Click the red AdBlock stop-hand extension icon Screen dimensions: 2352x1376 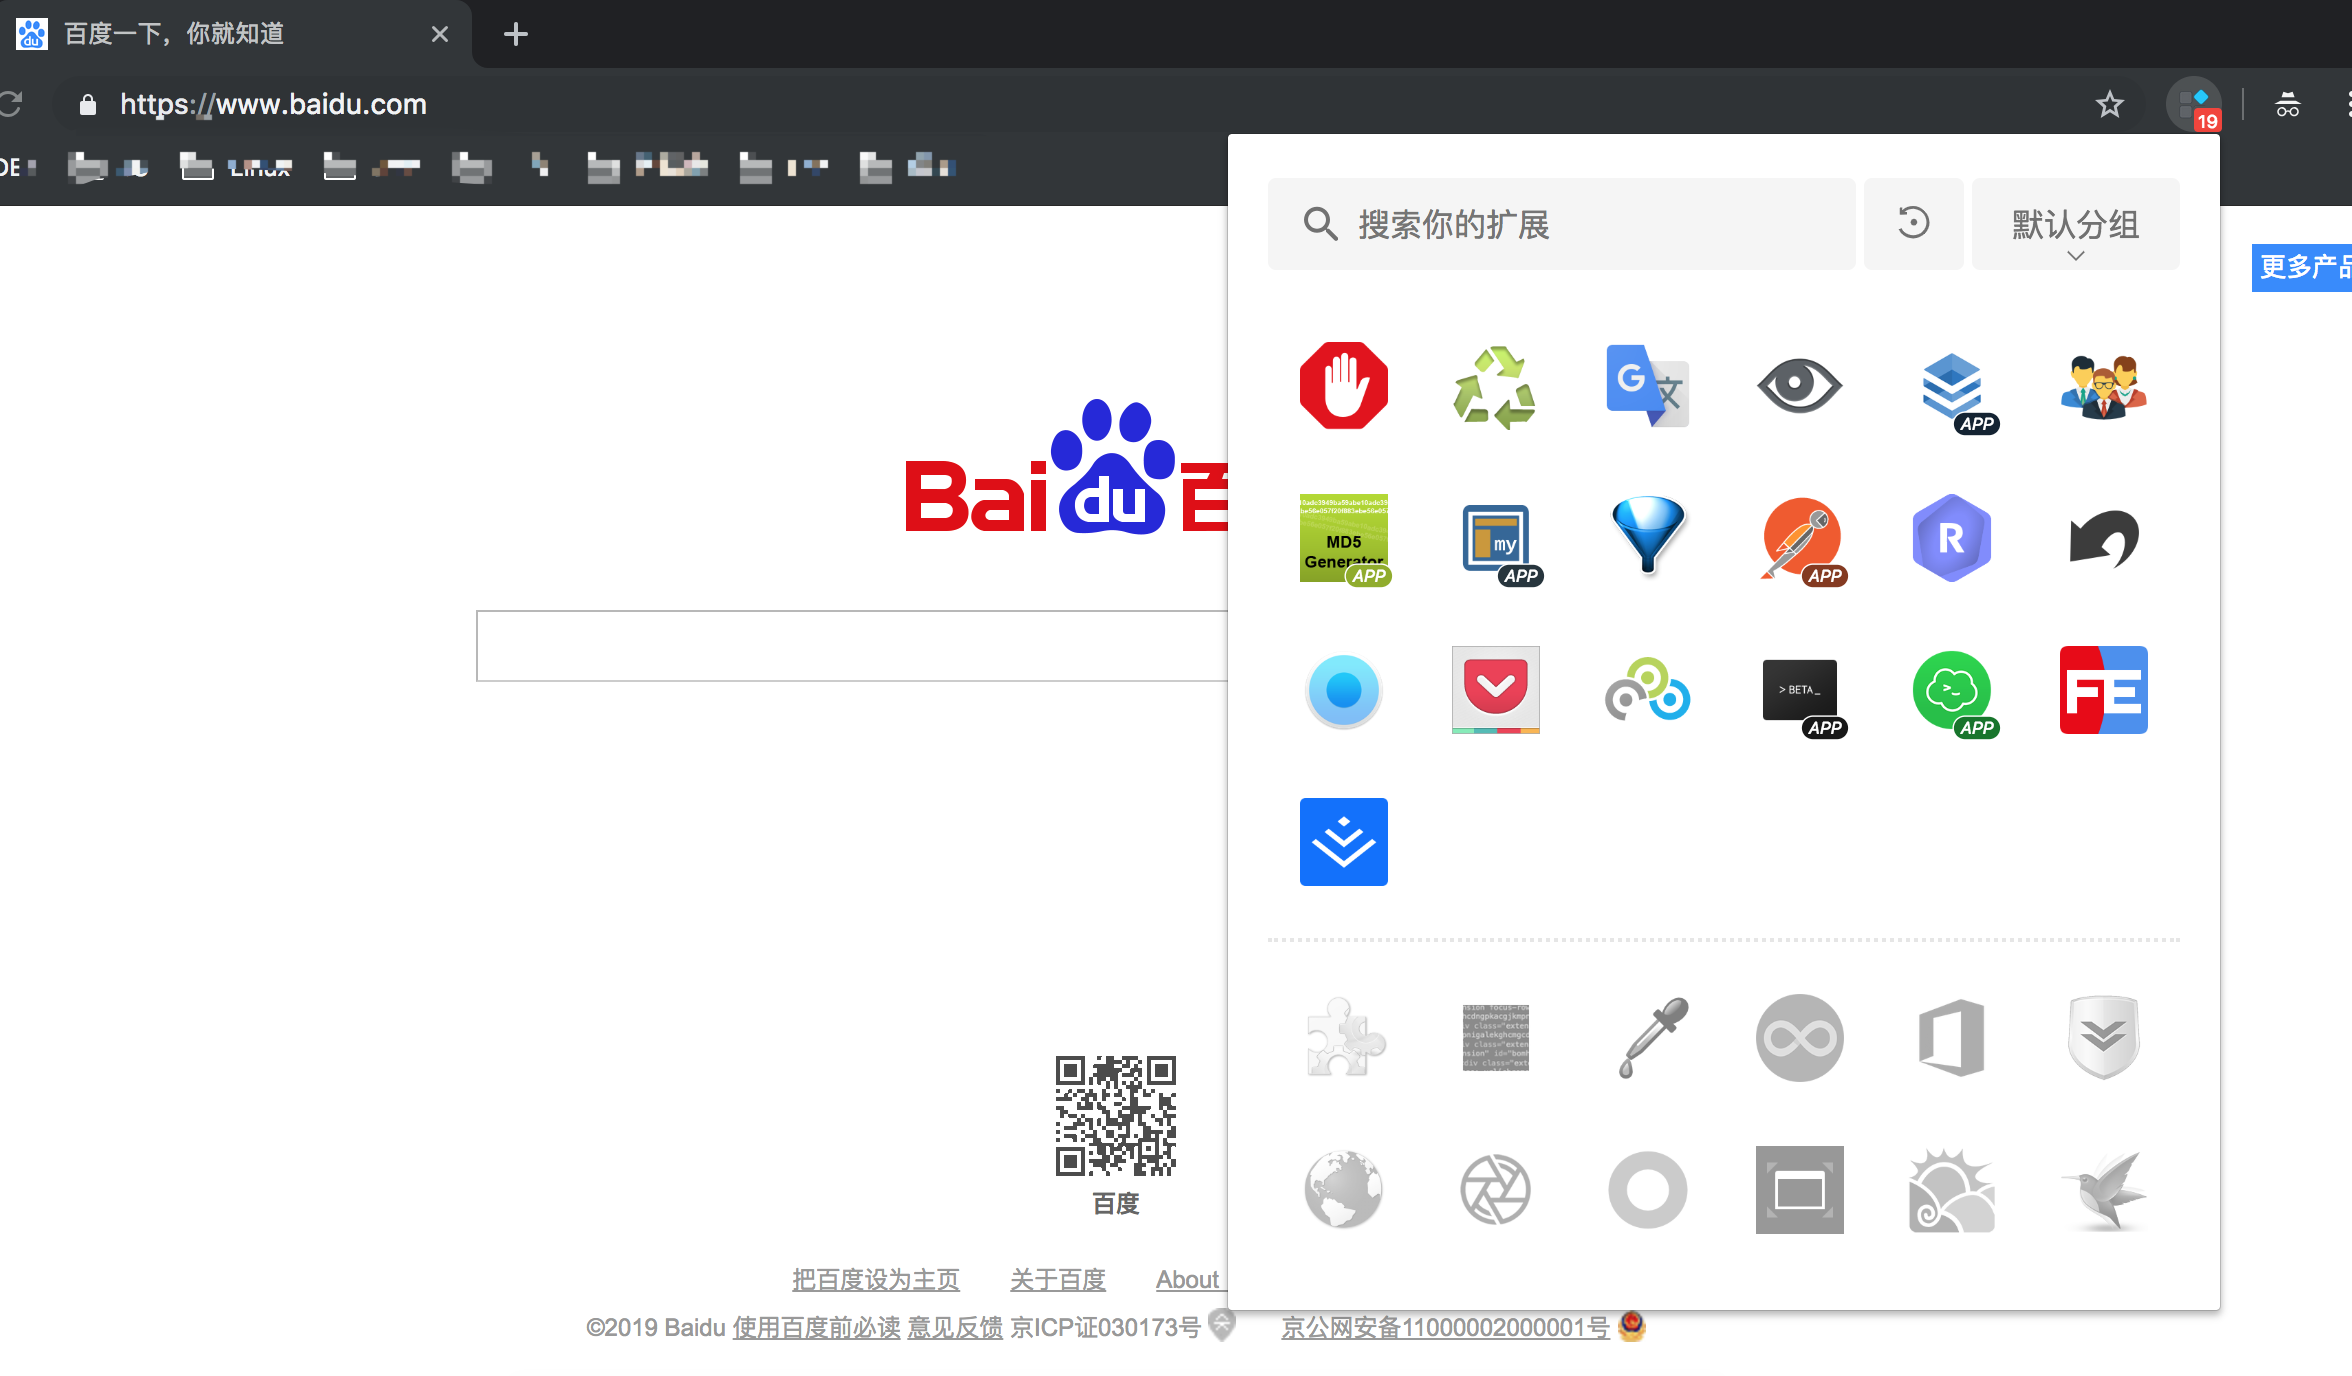point(1343,386)
